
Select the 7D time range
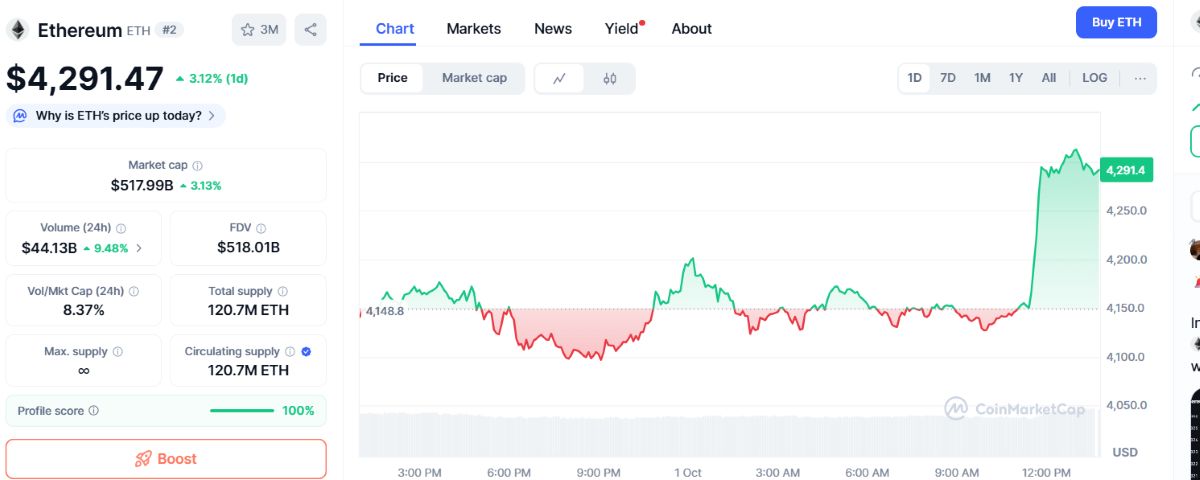point(947,78)
